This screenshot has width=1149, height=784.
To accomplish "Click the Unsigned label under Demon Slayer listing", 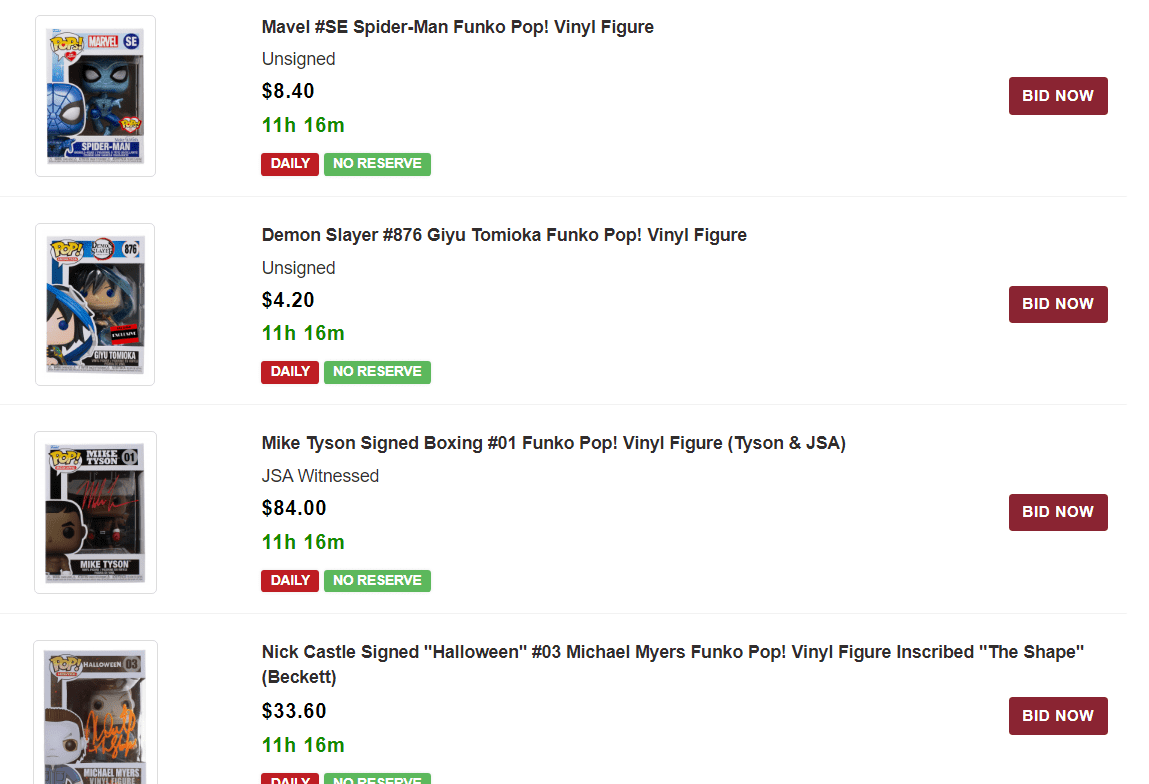I will click(298, 268).
